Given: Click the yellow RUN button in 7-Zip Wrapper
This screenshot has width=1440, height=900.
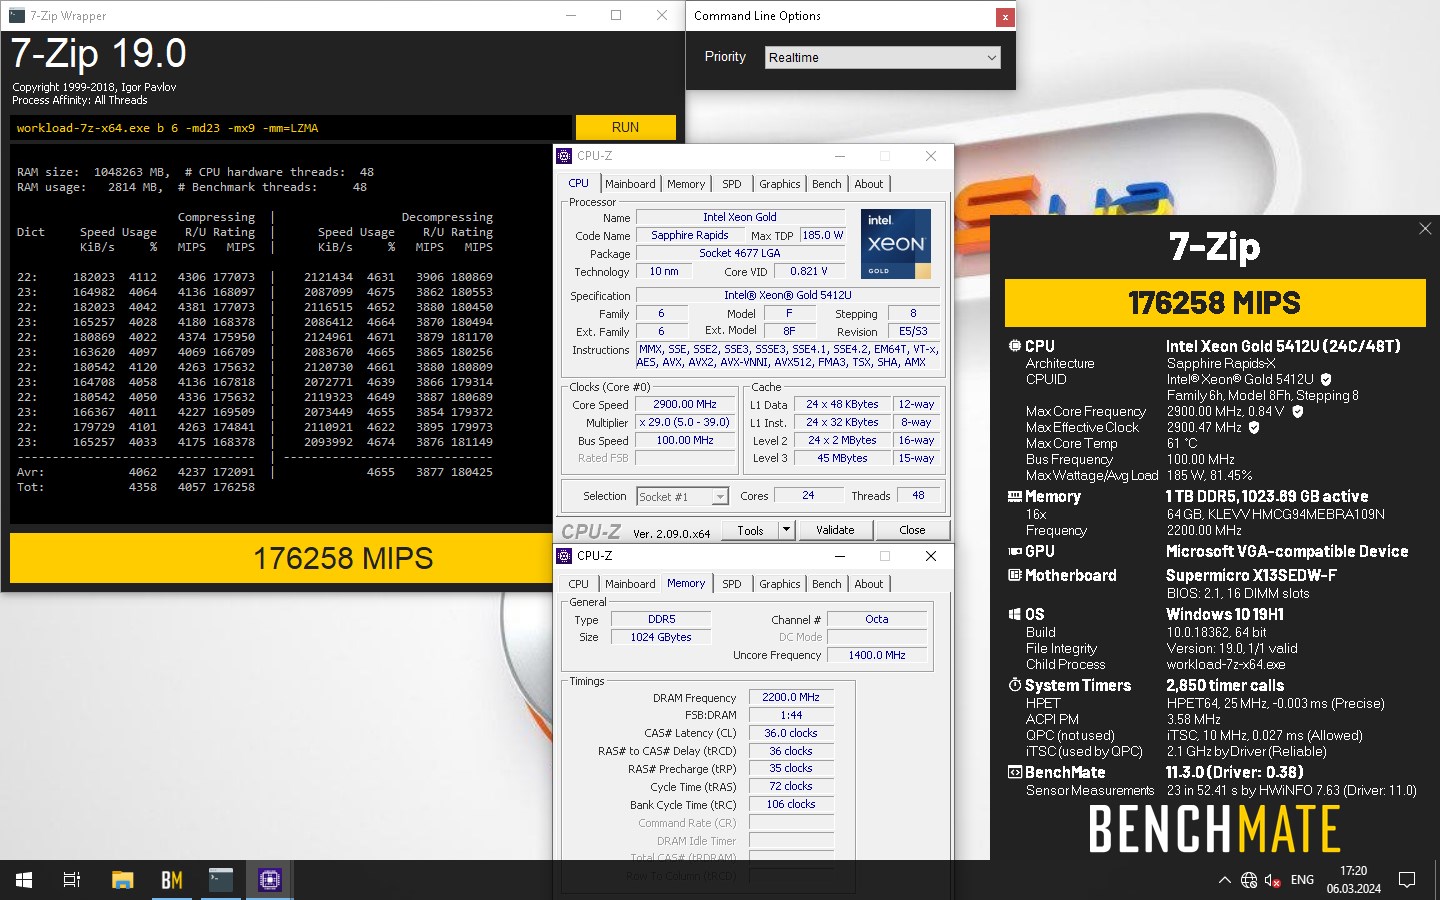Looking at the screenshot, I should (x=625, y=127).
